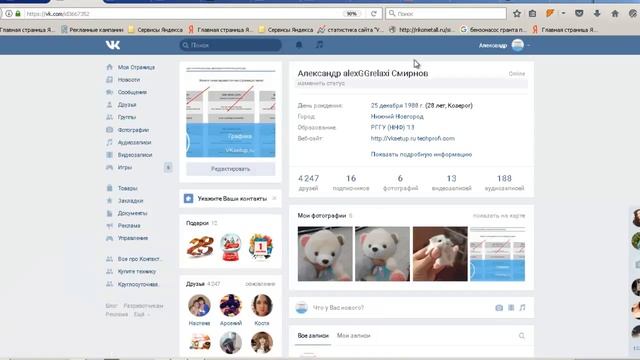640x360 pixels.
Task: Go to Моя Страница in sidebar
Action: 136,67
